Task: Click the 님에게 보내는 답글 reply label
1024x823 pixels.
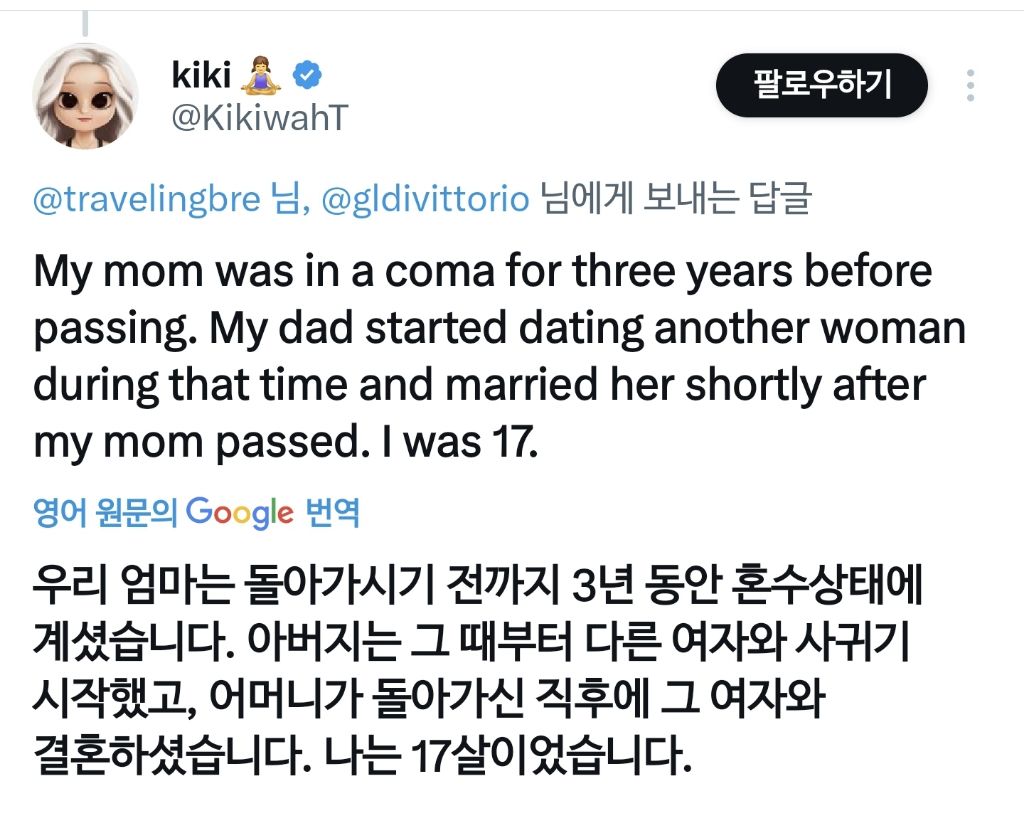Action: pyautogui.click(x=675, y=200)
